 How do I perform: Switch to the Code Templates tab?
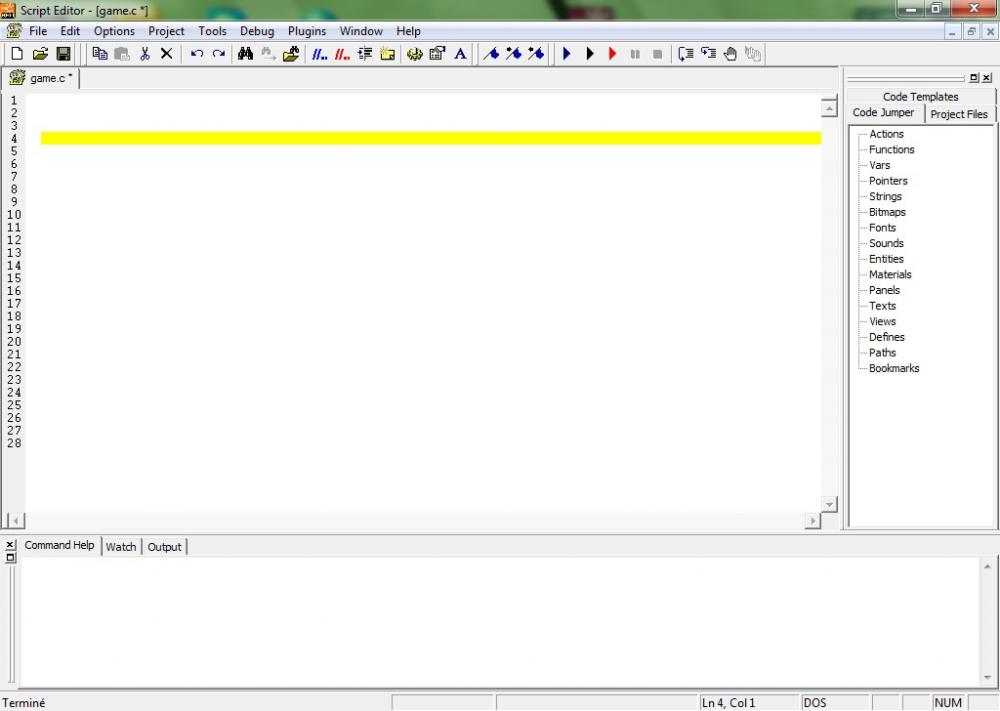pos(920,96)
